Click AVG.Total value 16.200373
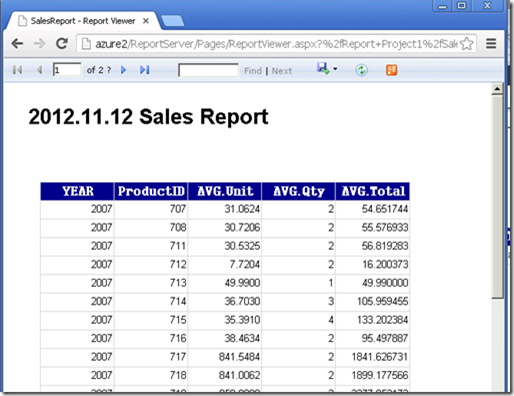Screen dimensions: 514x396 point(385,265)
